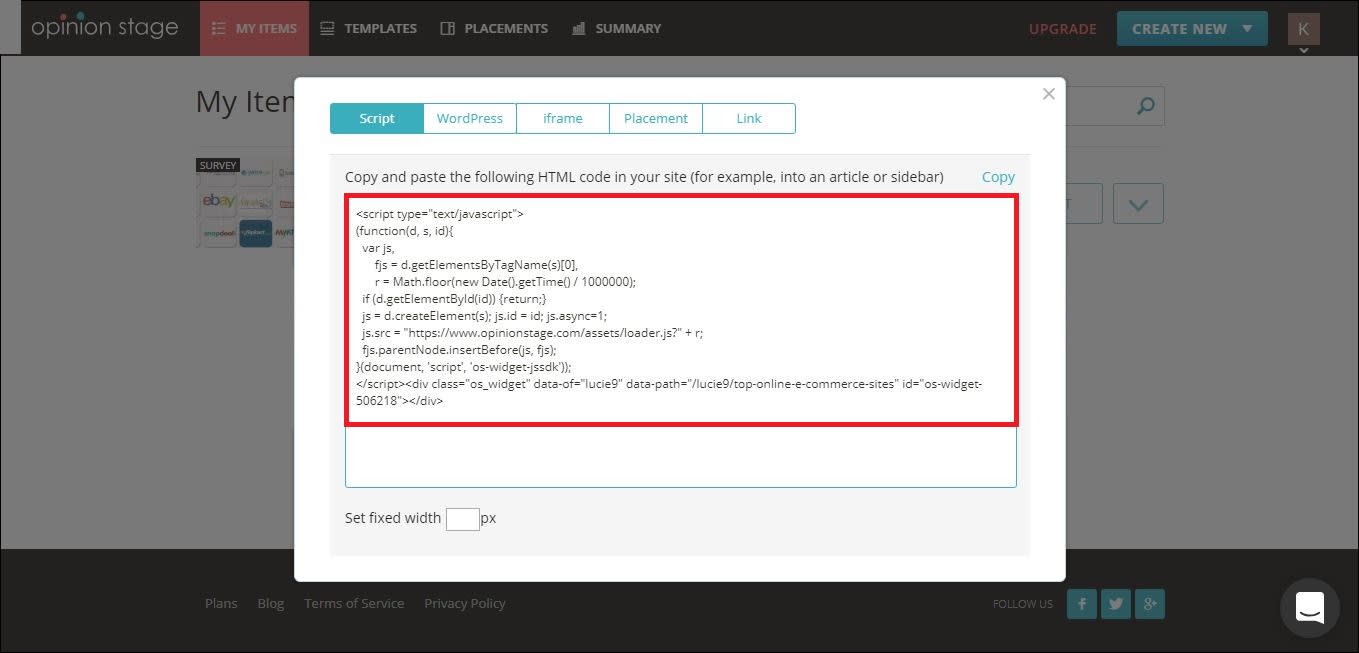Viewport: 1359px width, 653px height.
Task: Open the K account menu
Action: (x=1303, y=28)
